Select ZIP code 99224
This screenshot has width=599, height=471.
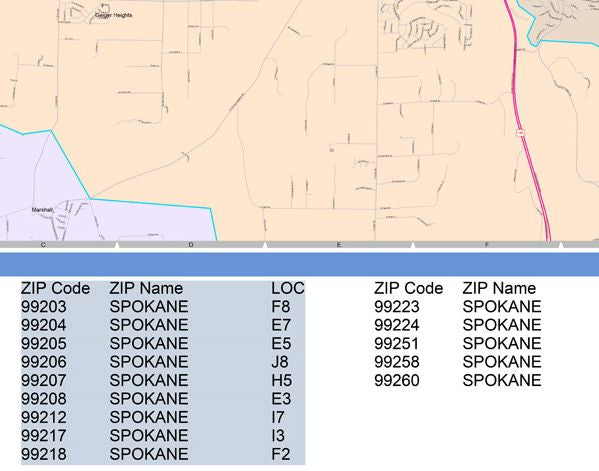[x=397, y=325]
